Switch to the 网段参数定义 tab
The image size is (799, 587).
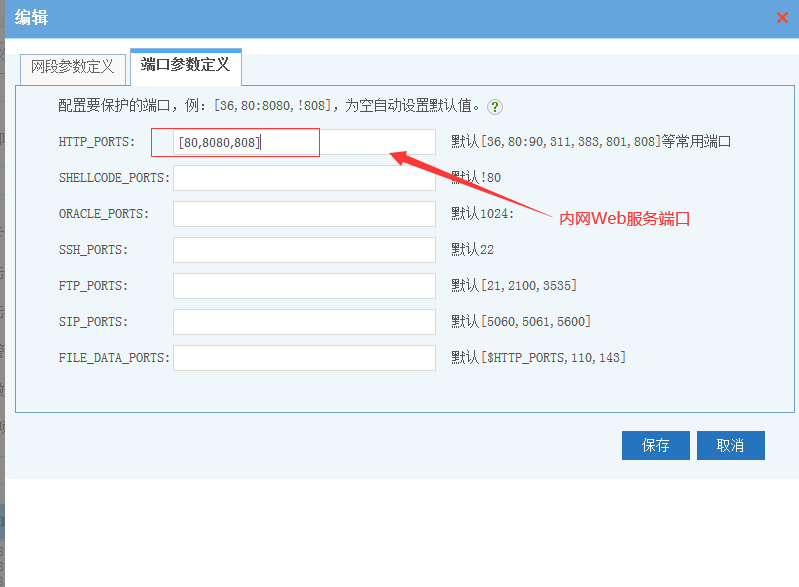tap(73, 68)
